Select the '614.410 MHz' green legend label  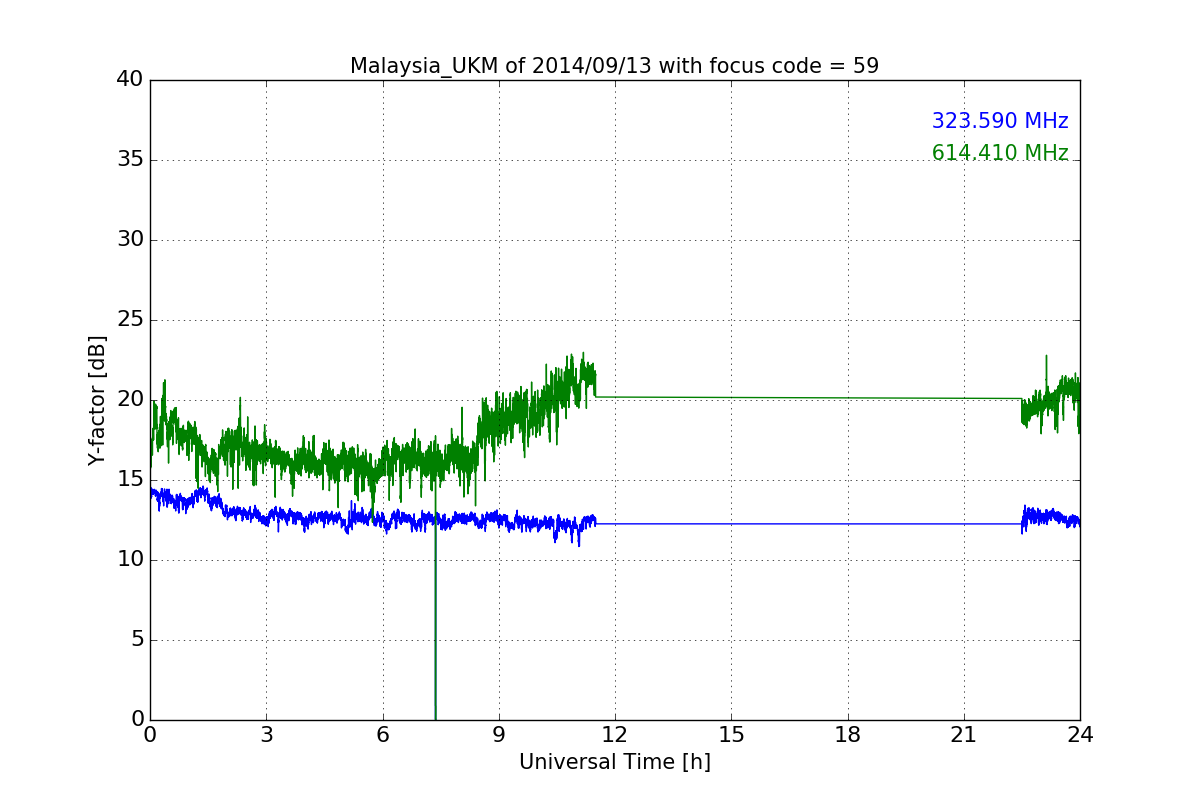[x=1000, y=153]
